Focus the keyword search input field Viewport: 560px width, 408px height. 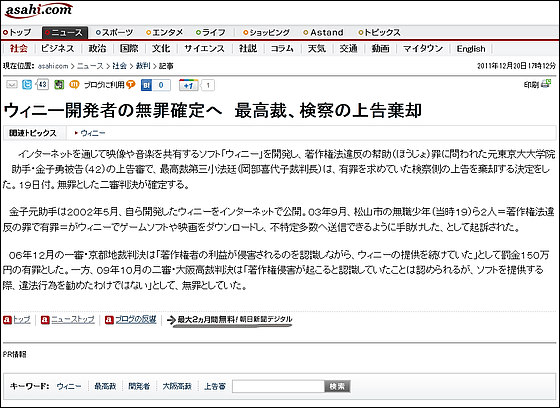coord(278,386)
